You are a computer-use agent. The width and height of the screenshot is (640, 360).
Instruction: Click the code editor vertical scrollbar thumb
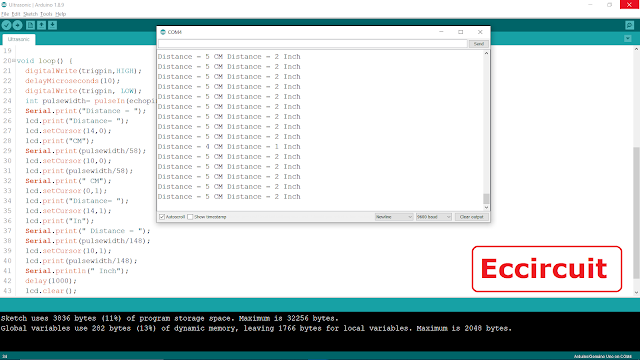click(636, 212)
